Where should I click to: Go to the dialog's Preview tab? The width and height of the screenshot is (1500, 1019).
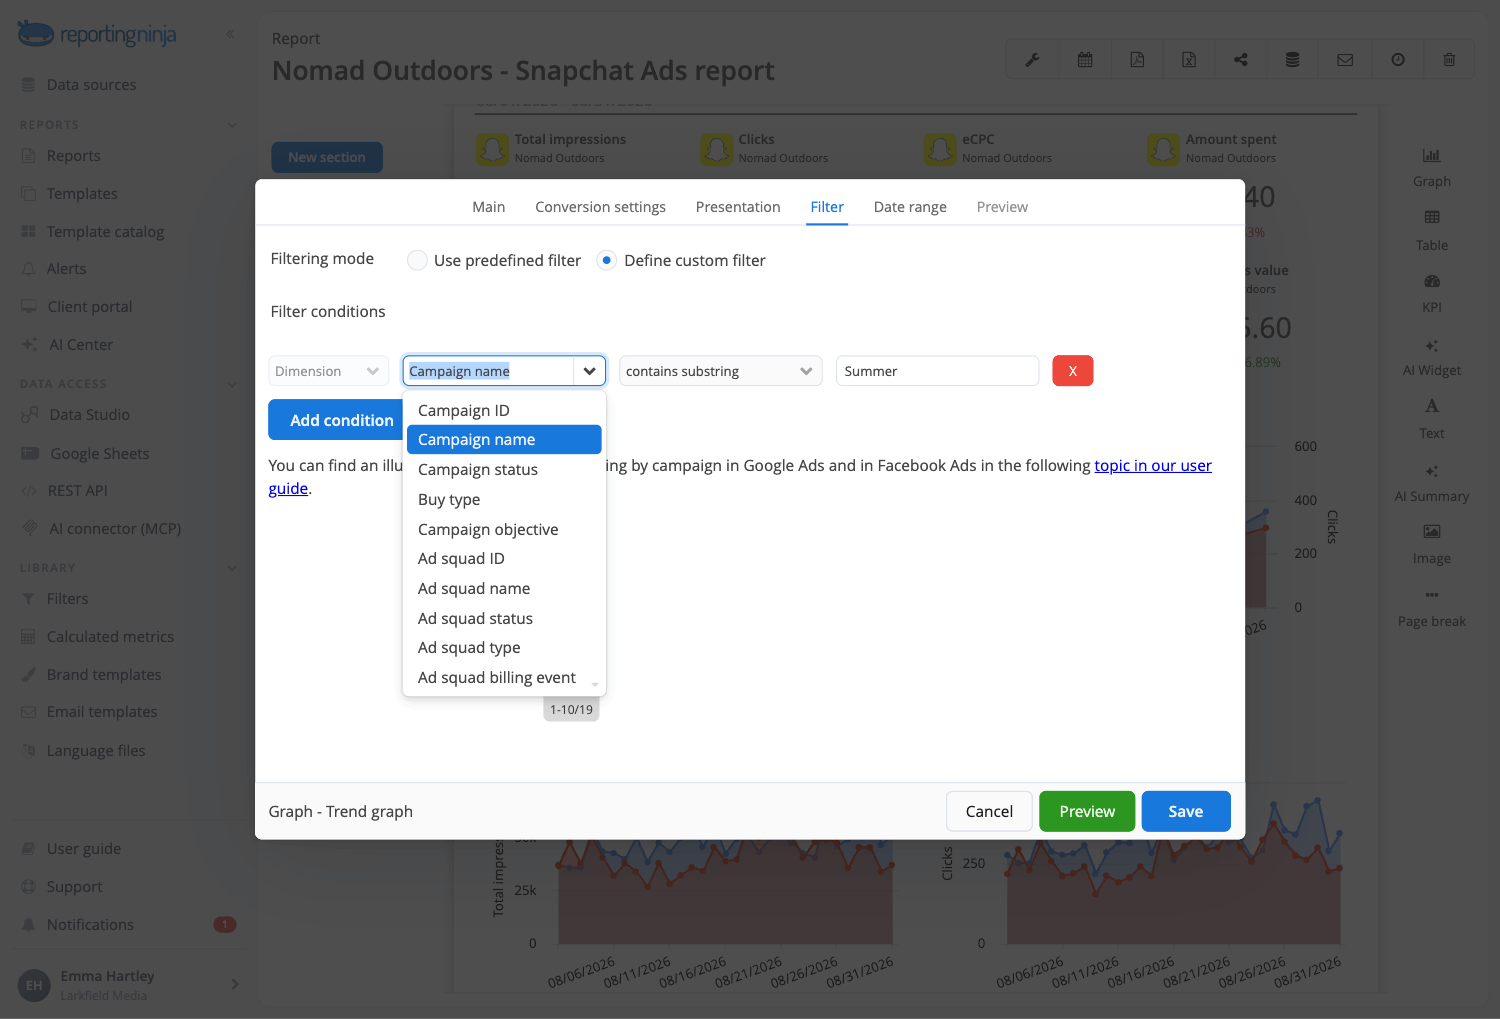1002,207
